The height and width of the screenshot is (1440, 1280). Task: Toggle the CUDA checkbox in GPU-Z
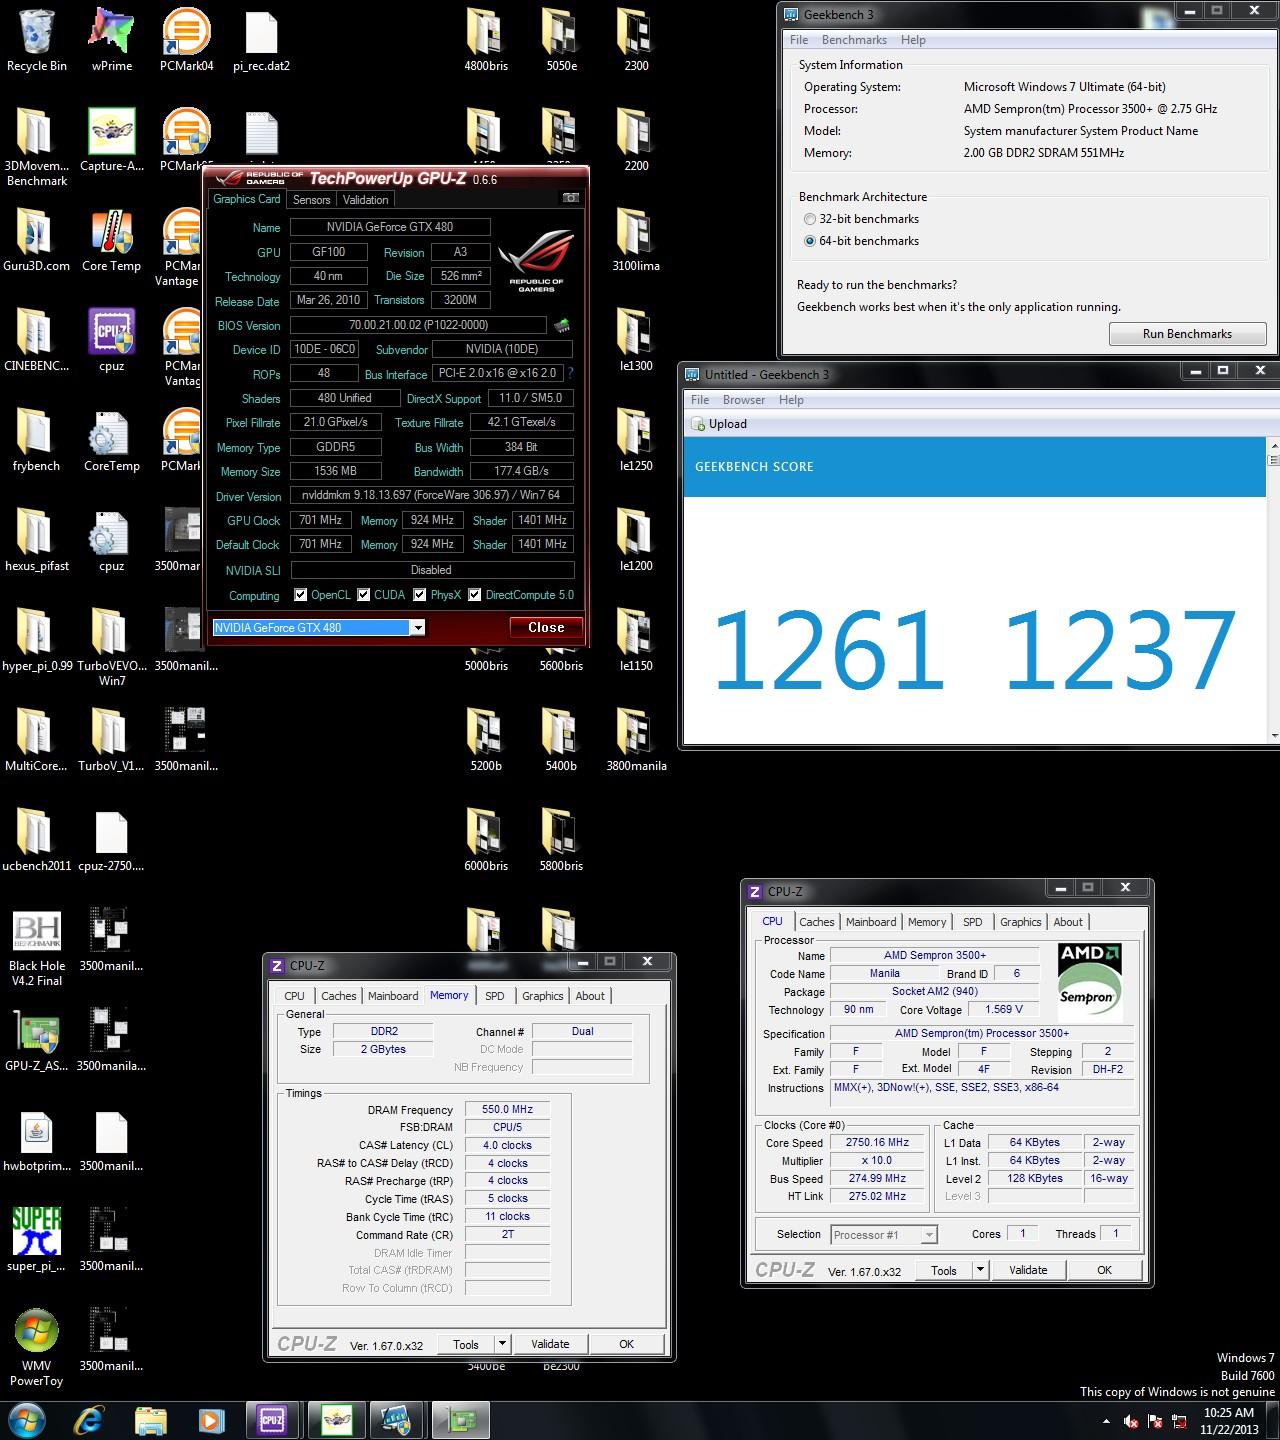364,595
